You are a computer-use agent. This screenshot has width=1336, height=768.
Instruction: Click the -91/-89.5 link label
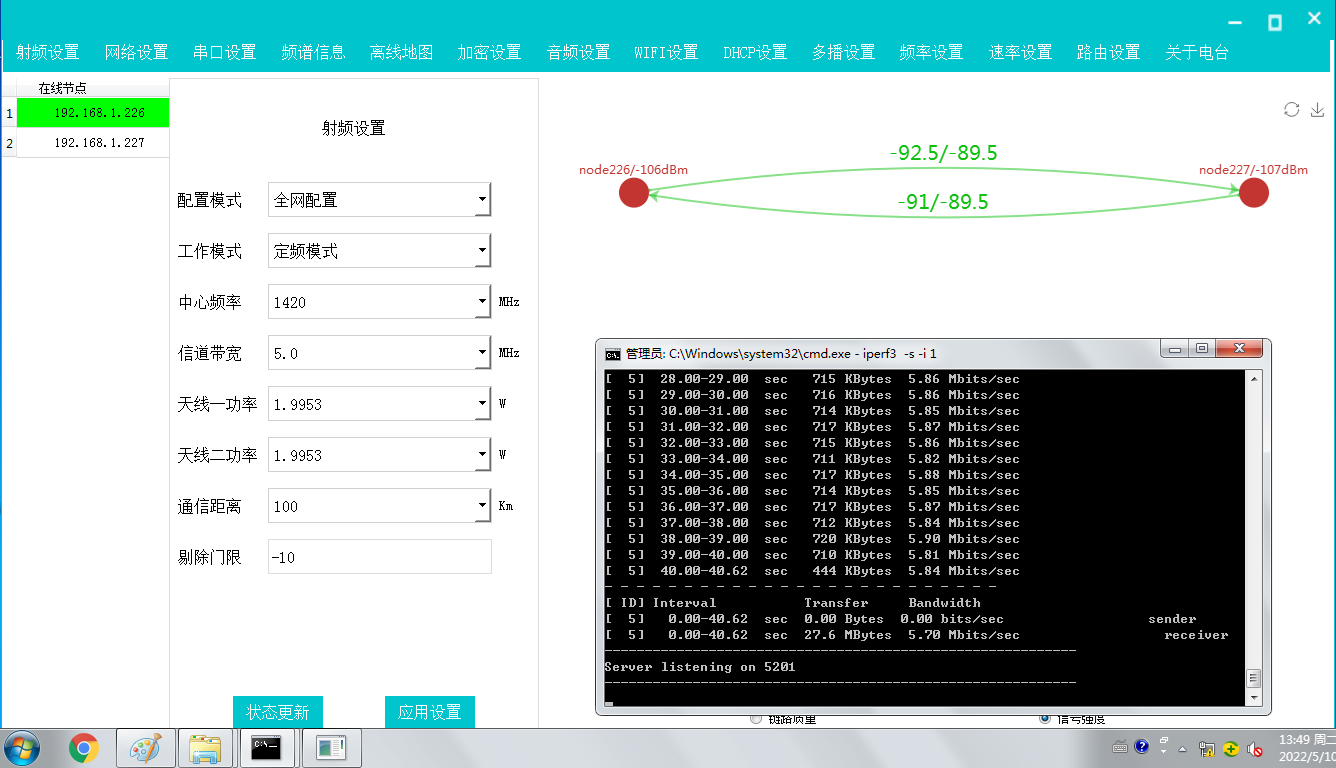coord(942,202)
